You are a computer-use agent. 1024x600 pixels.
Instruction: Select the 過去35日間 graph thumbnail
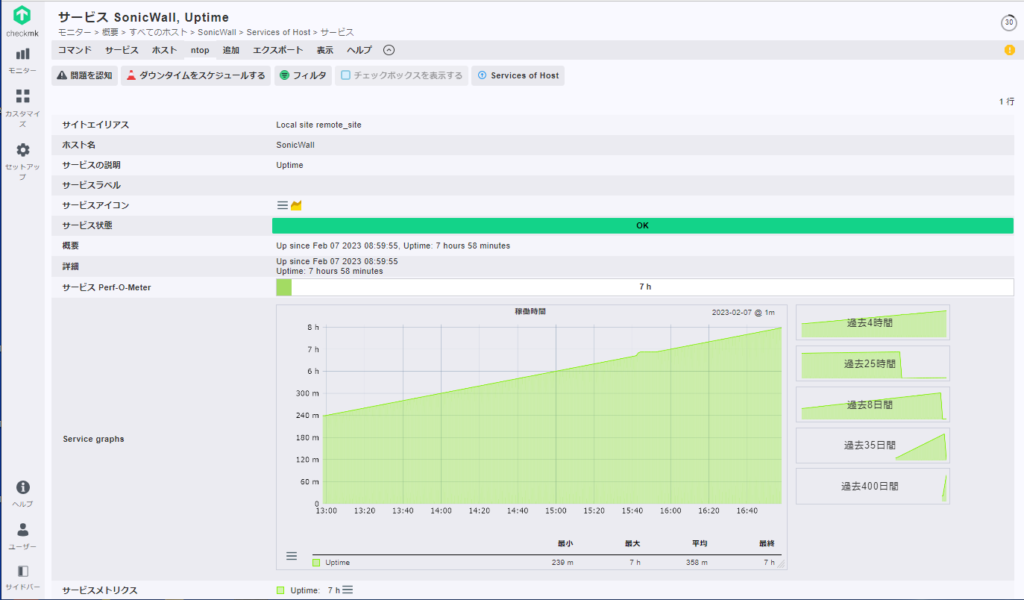(872, 445)
